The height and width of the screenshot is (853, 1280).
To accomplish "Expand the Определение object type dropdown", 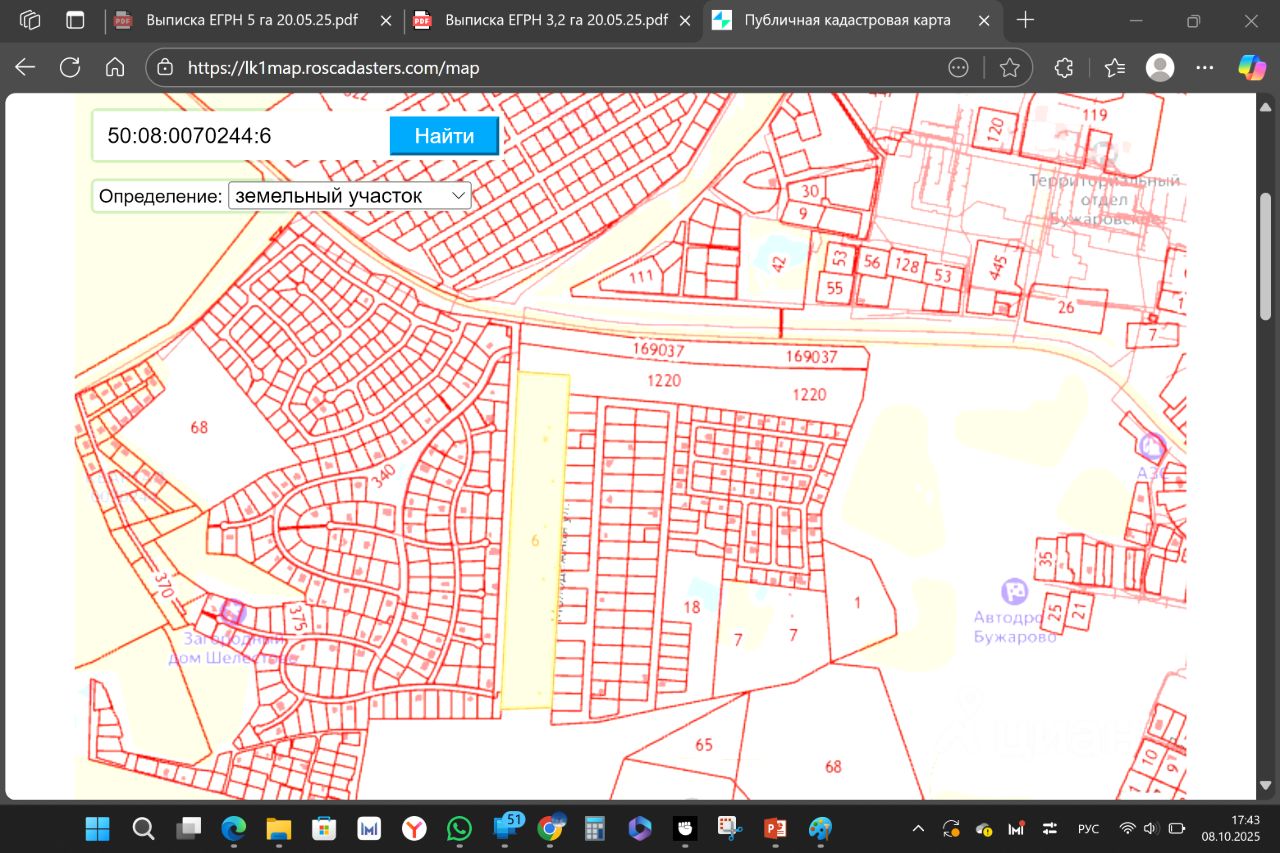I will [x=349, y=196].
